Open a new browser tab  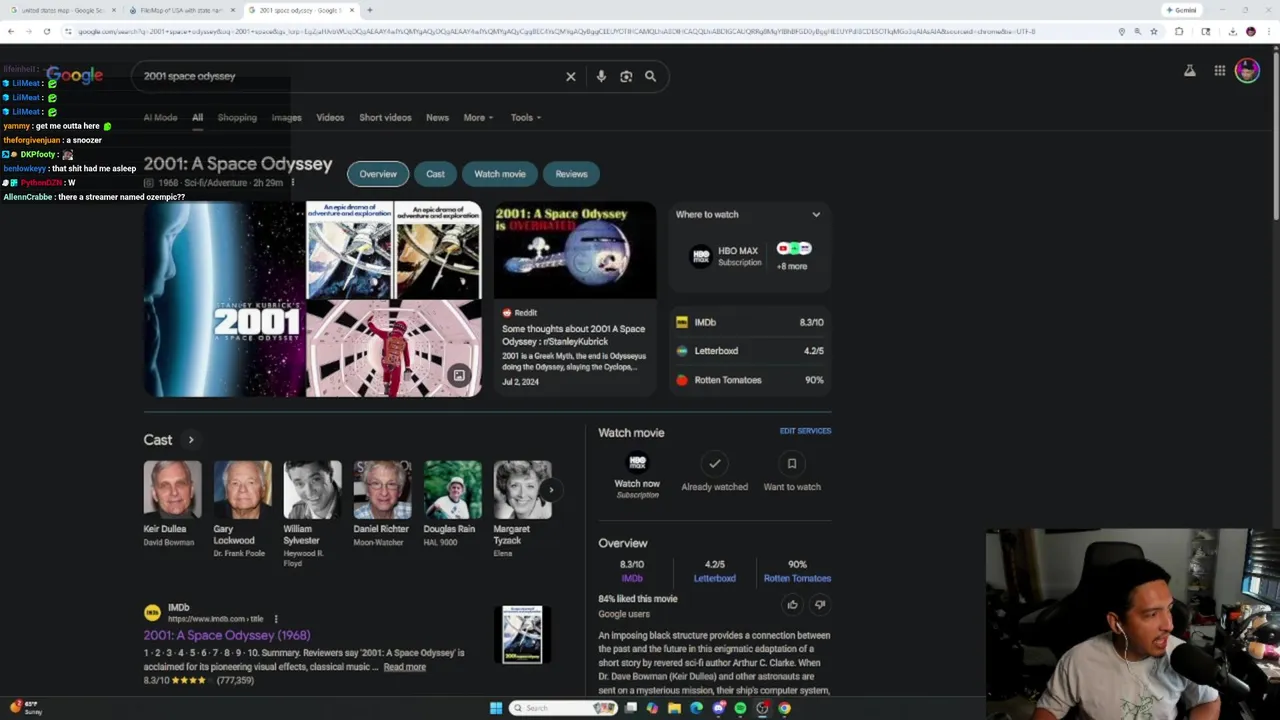pyautogui.click(x=369, y=10)
